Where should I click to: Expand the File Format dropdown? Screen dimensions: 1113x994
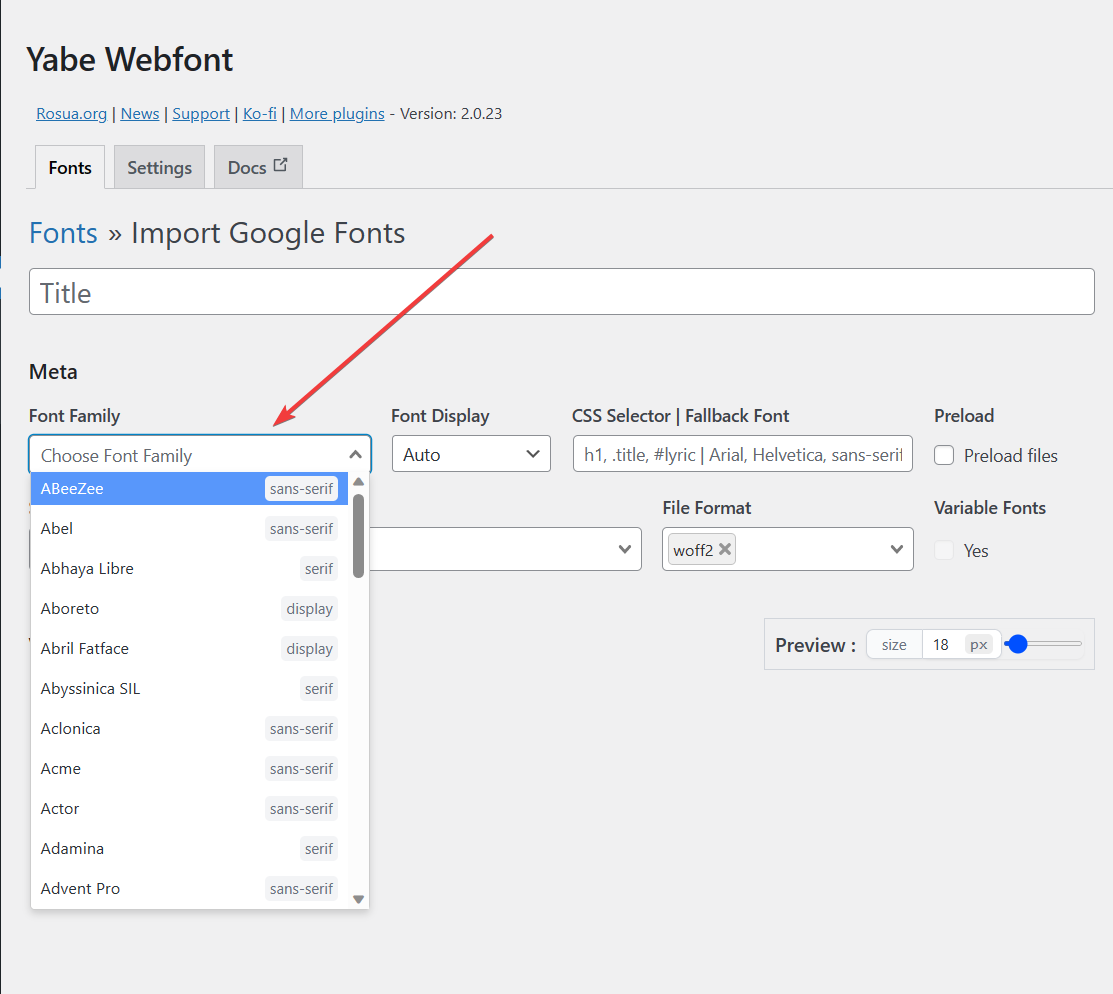897,549
